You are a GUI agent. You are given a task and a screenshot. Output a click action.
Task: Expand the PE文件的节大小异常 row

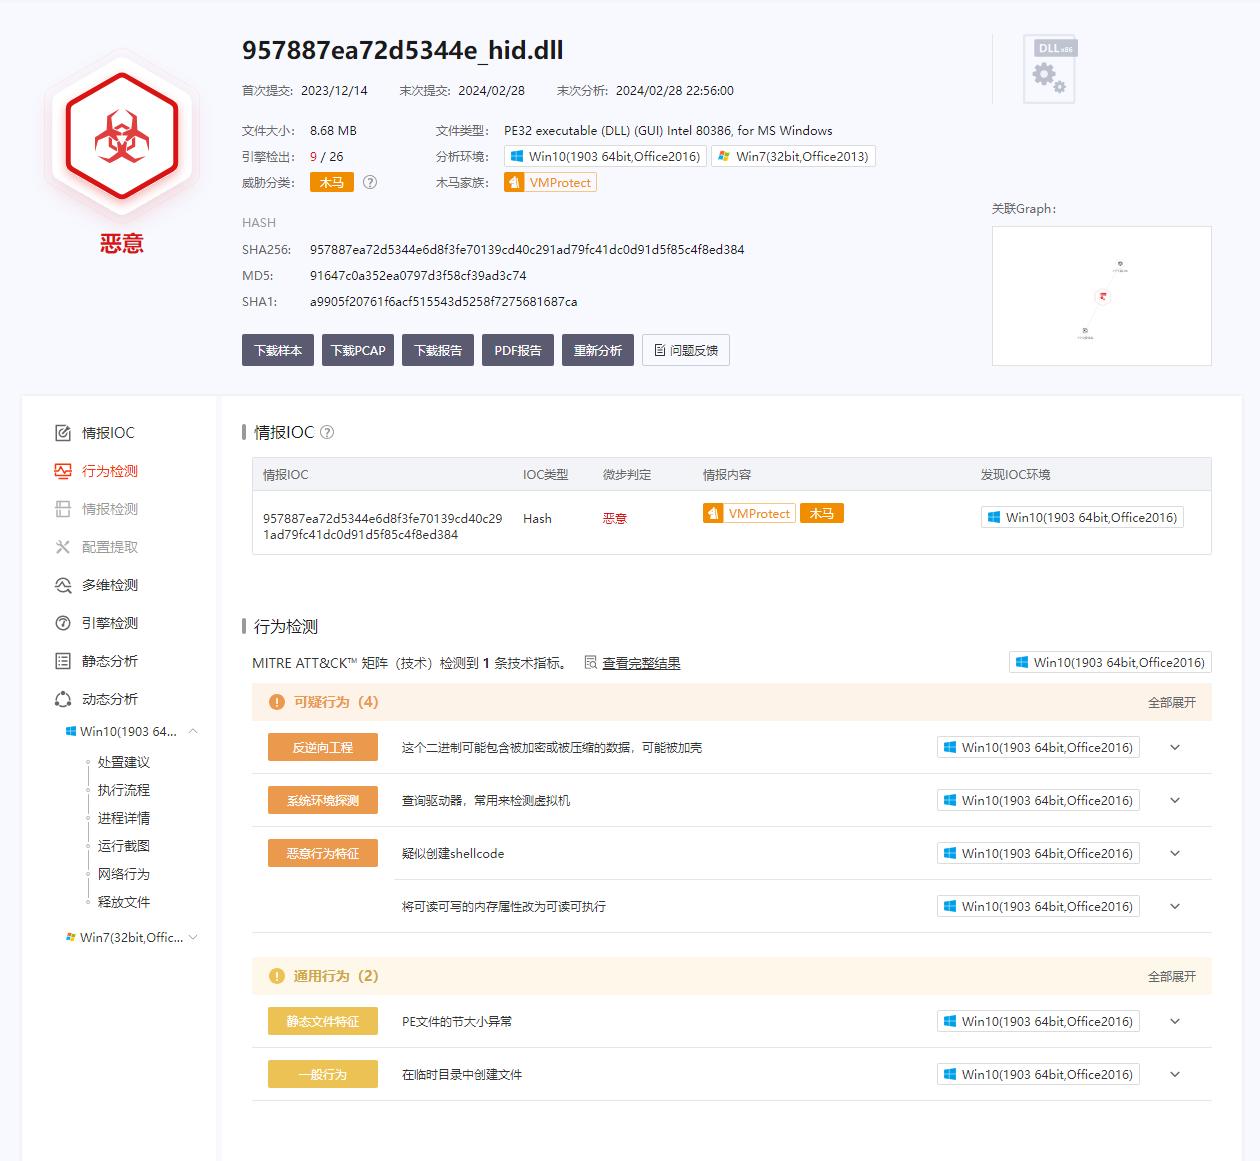(1175, 1022)
